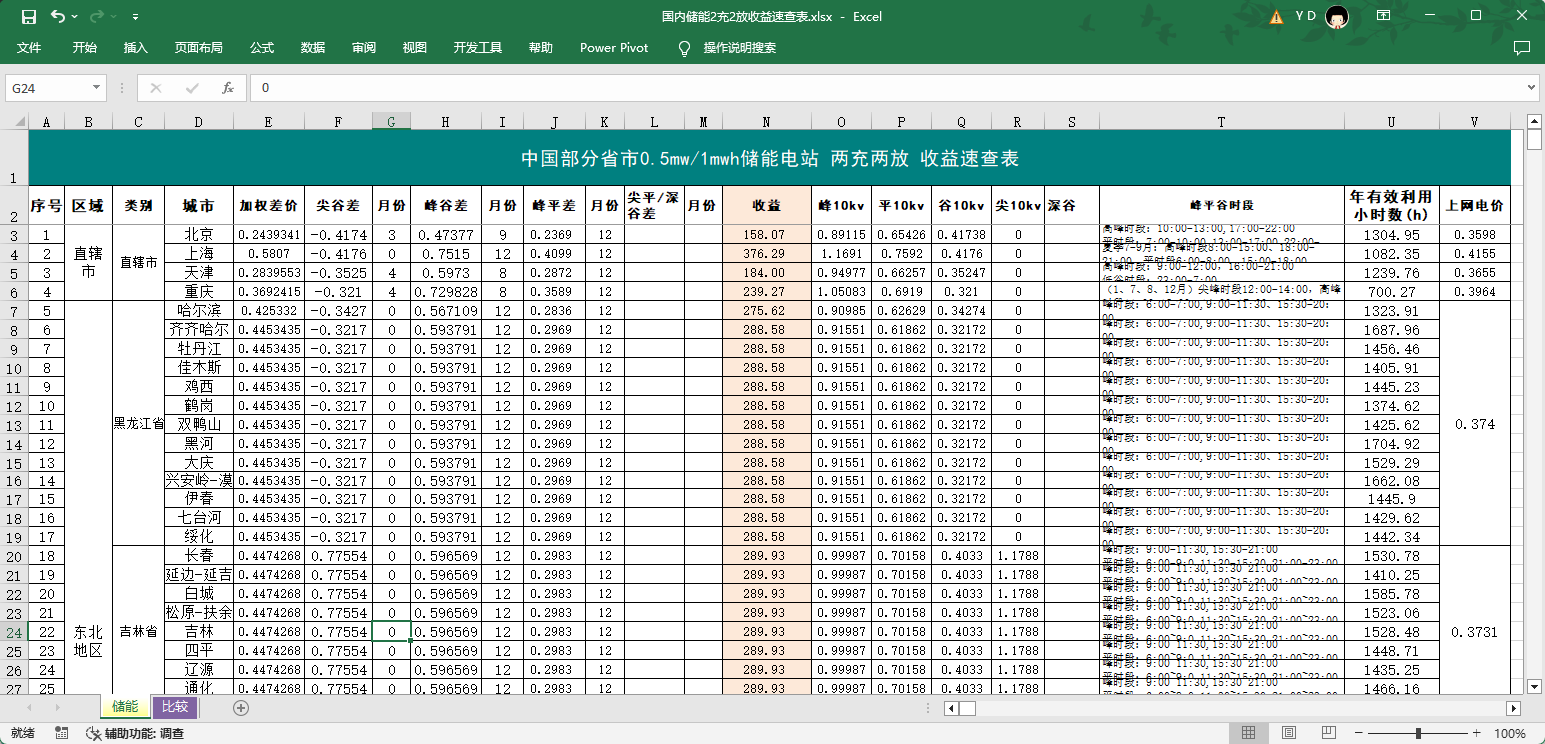Switch to the 插入 ribbon tab
The height and width of the screenshot is (744, 1545).
coord(136,48)
